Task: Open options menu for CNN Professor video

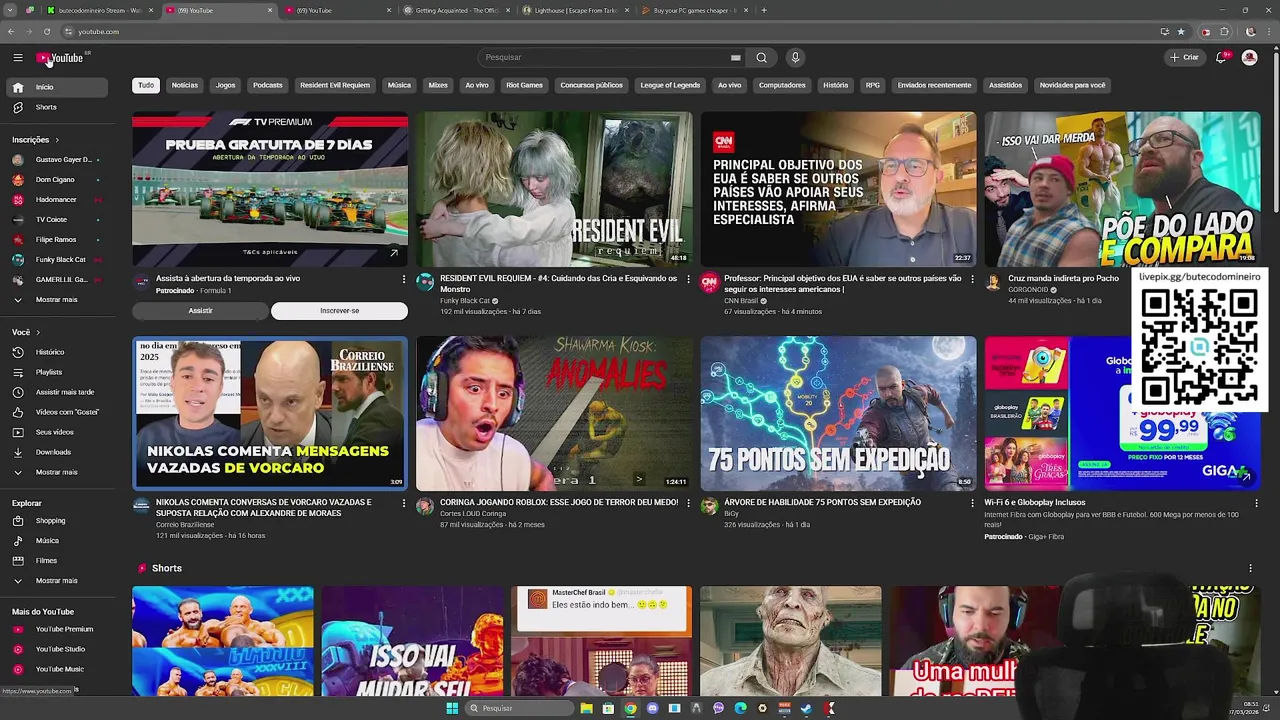Action: 972,280
